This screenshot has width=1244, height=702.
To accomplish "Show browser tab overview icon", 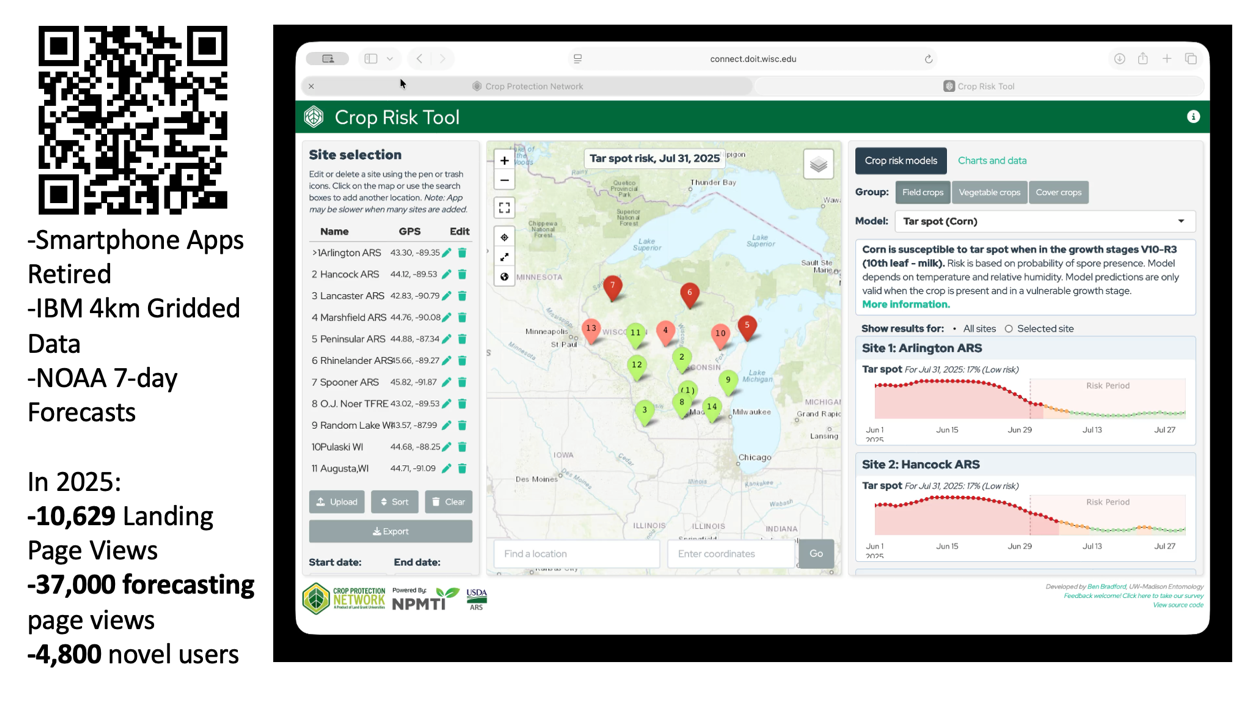I will click(1191, 59).
